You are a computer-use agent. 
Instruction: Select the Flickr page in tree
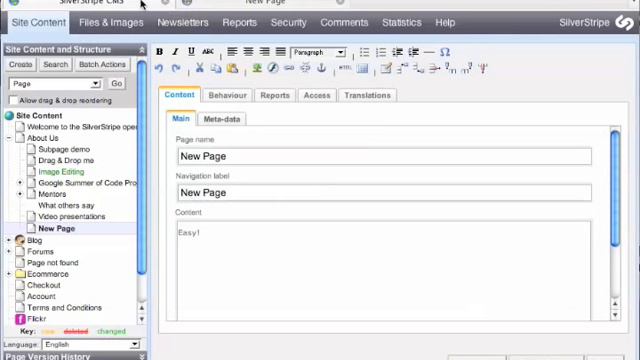pyautogui.click(x=36, y=319)
